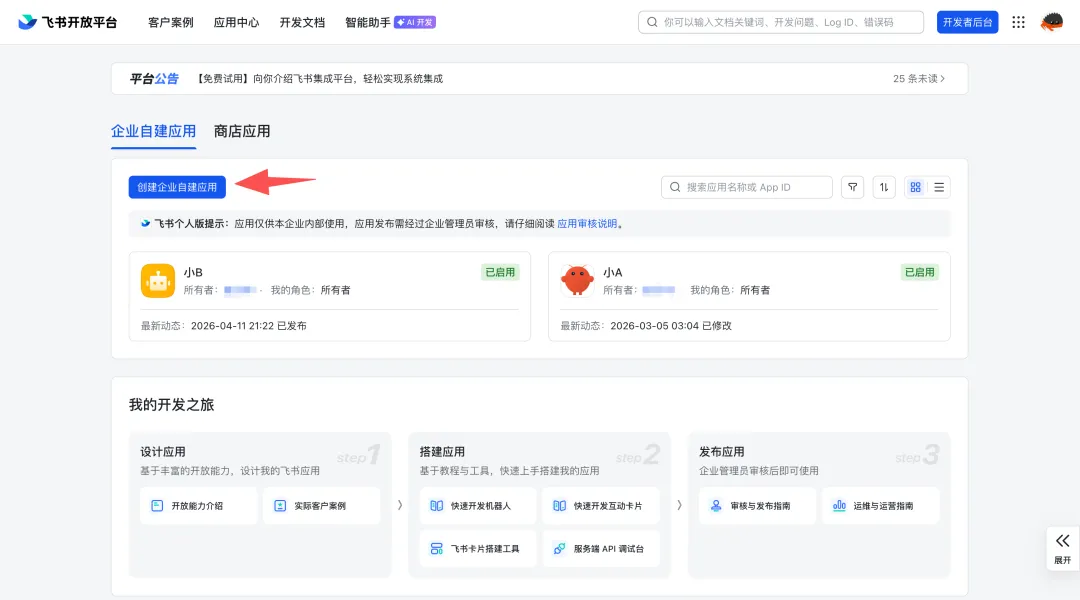The height and width of the screenshot is (600, 1080).
Task: Click the 开发者后台 button
Action: 967,22
